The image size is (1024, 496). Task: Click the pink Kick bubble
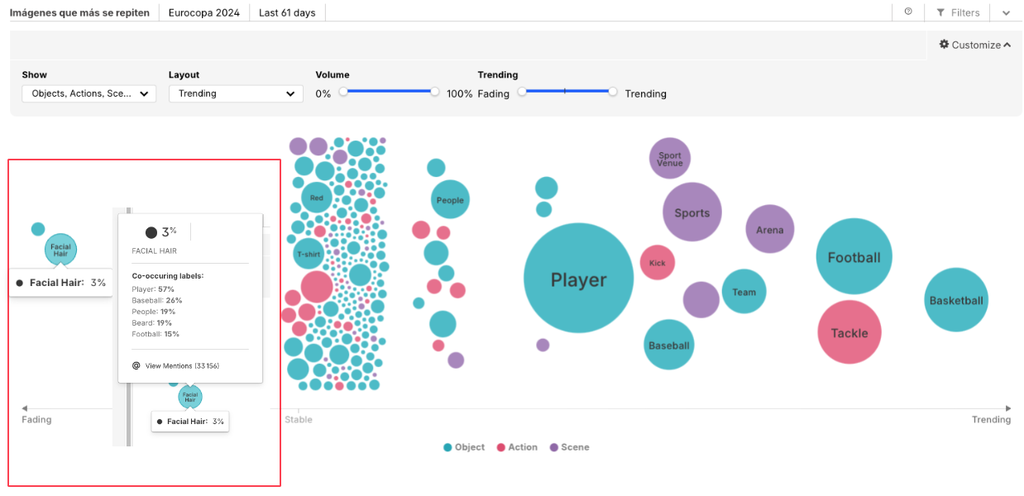657,263
